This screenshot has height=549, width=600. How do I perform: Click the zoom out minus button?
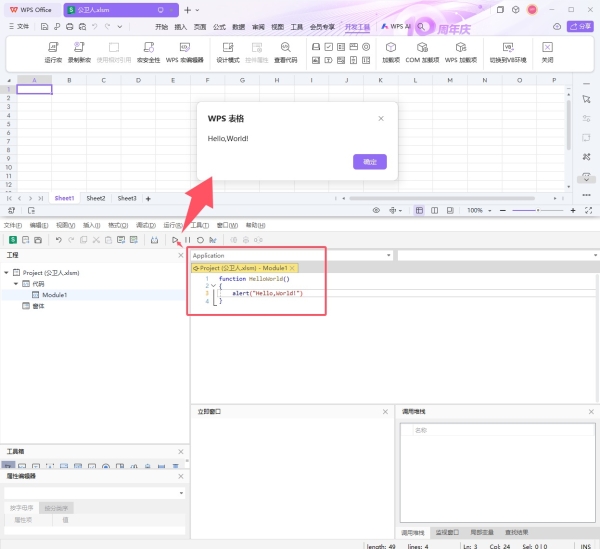click(x=503, y=210)
